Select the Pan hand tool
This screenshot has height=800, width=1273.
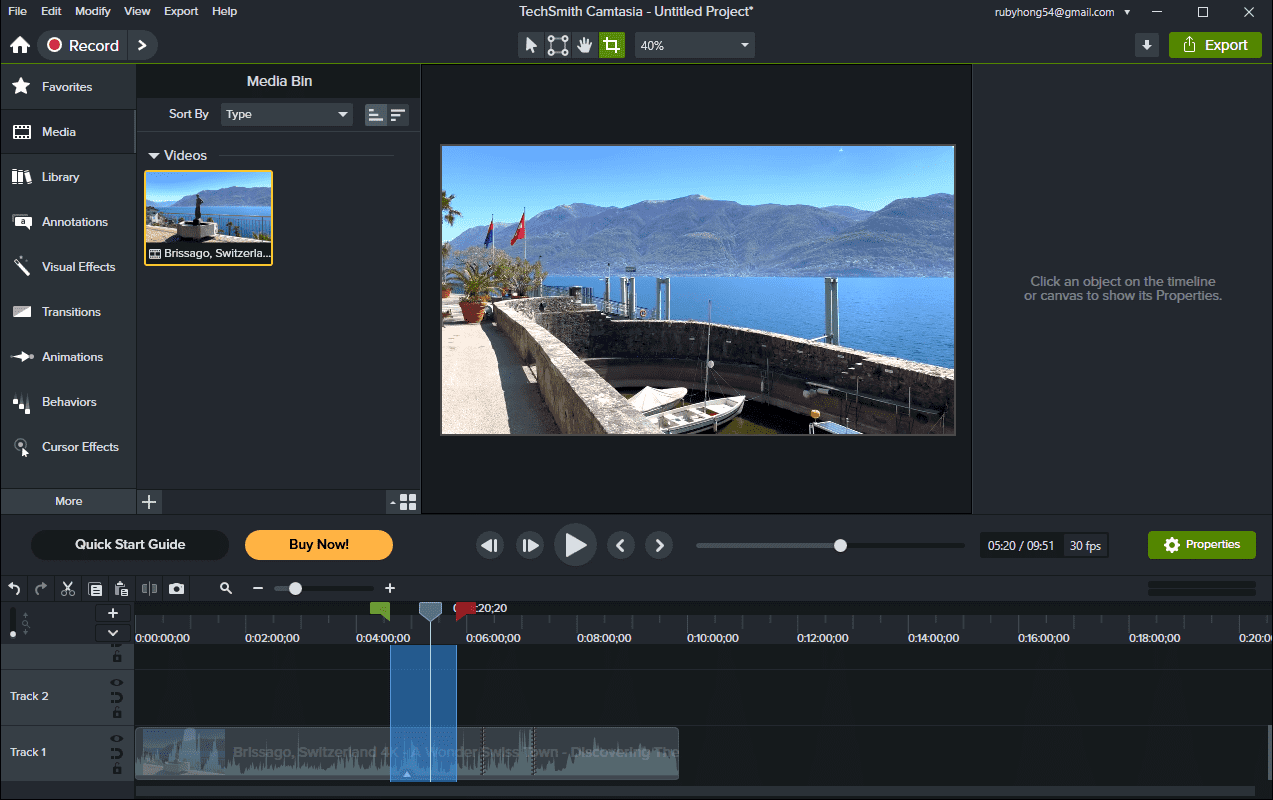[585, 45]
